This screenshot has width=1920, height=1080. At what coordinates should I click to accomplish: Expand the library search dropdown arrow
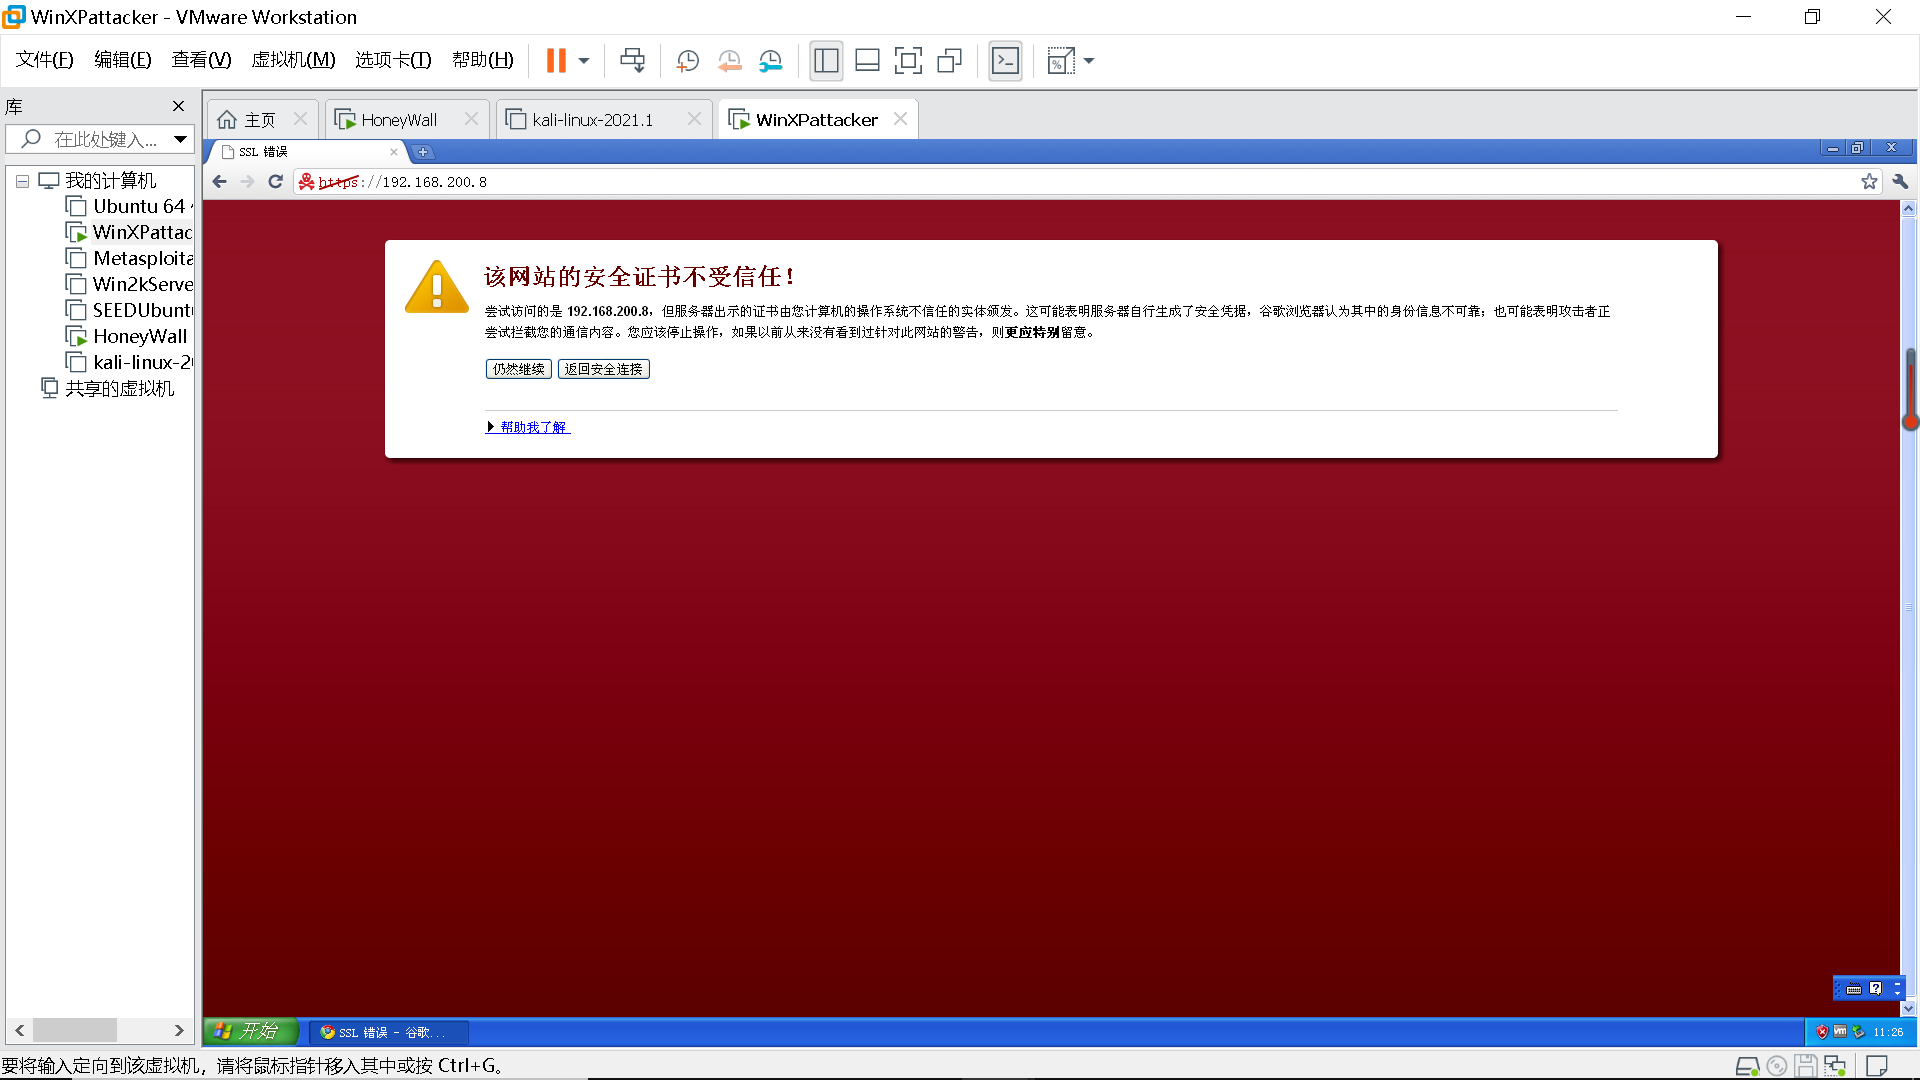(x=180, y=139)
